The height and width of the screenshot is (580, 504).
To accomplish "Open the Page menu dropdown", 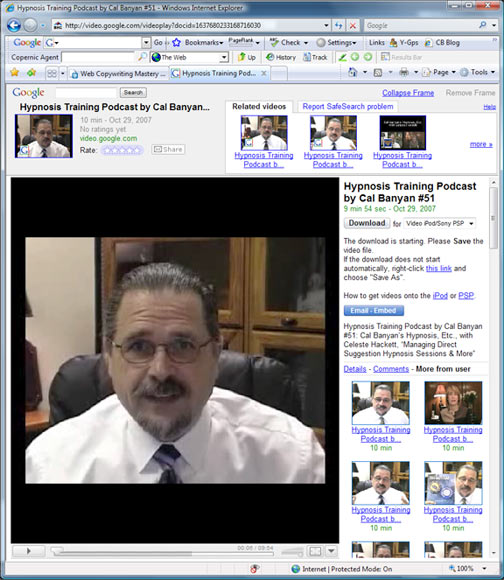I will (439, 72).
